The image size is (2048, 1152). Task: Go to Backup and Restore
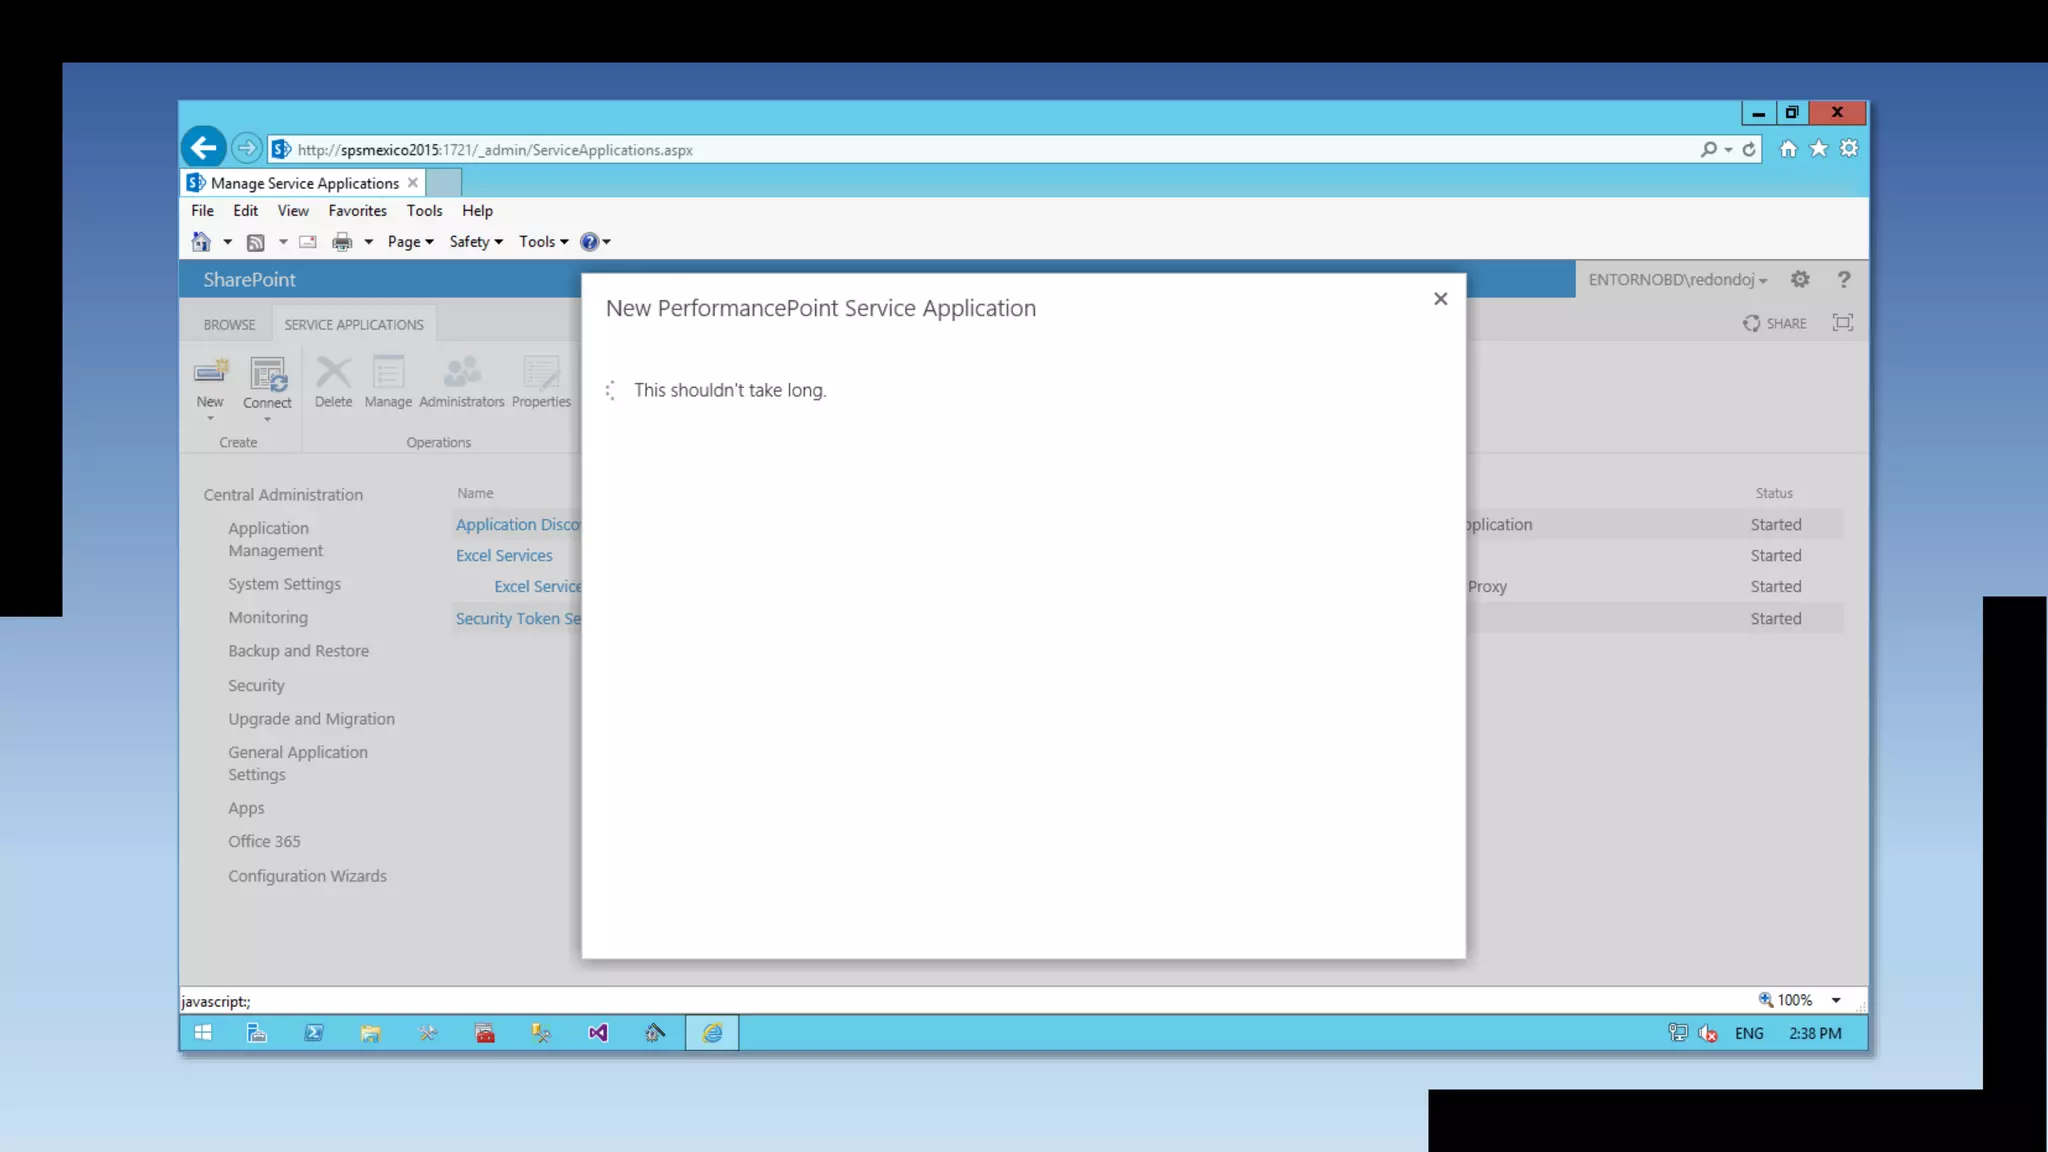(298, 651)
